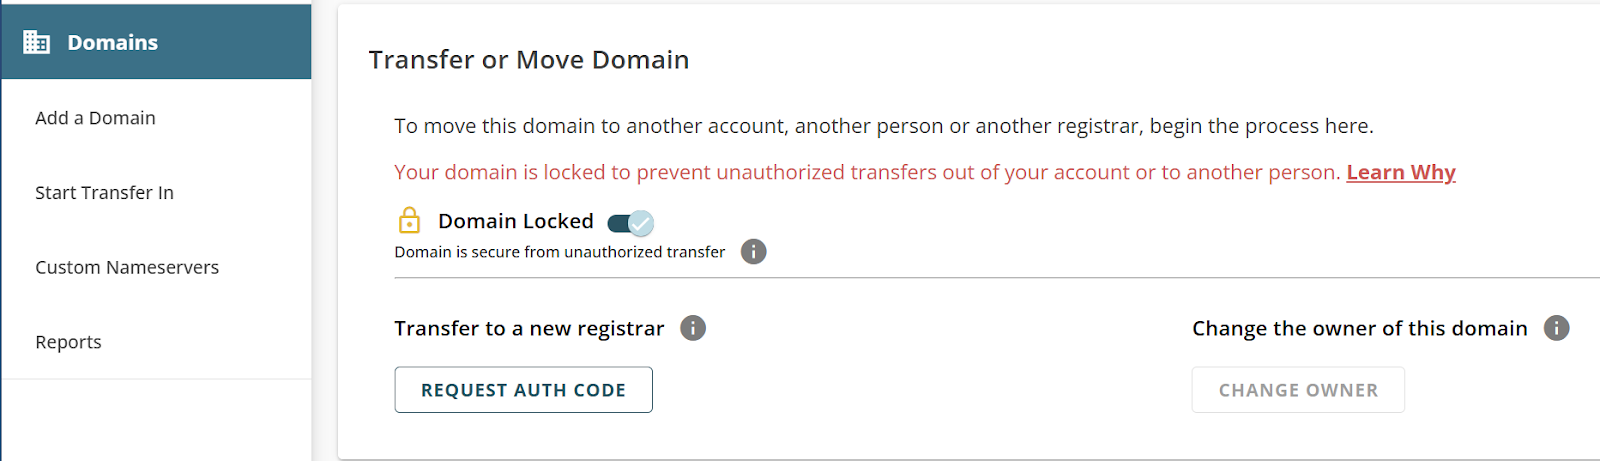Click the Change the owner of this domain label
Viewport: 1600px width, 461px height.
click(x=1359, y=328)
